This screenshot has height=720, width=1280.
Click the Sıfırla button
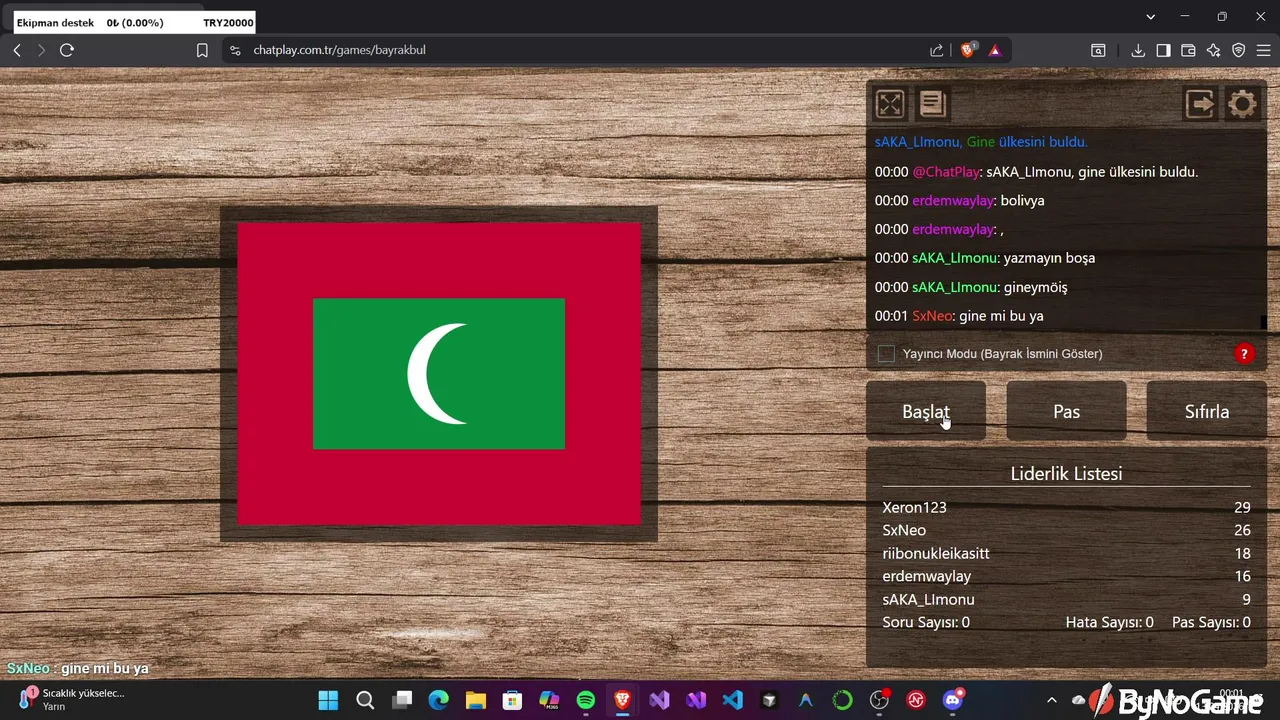(x=1207, y=411)
